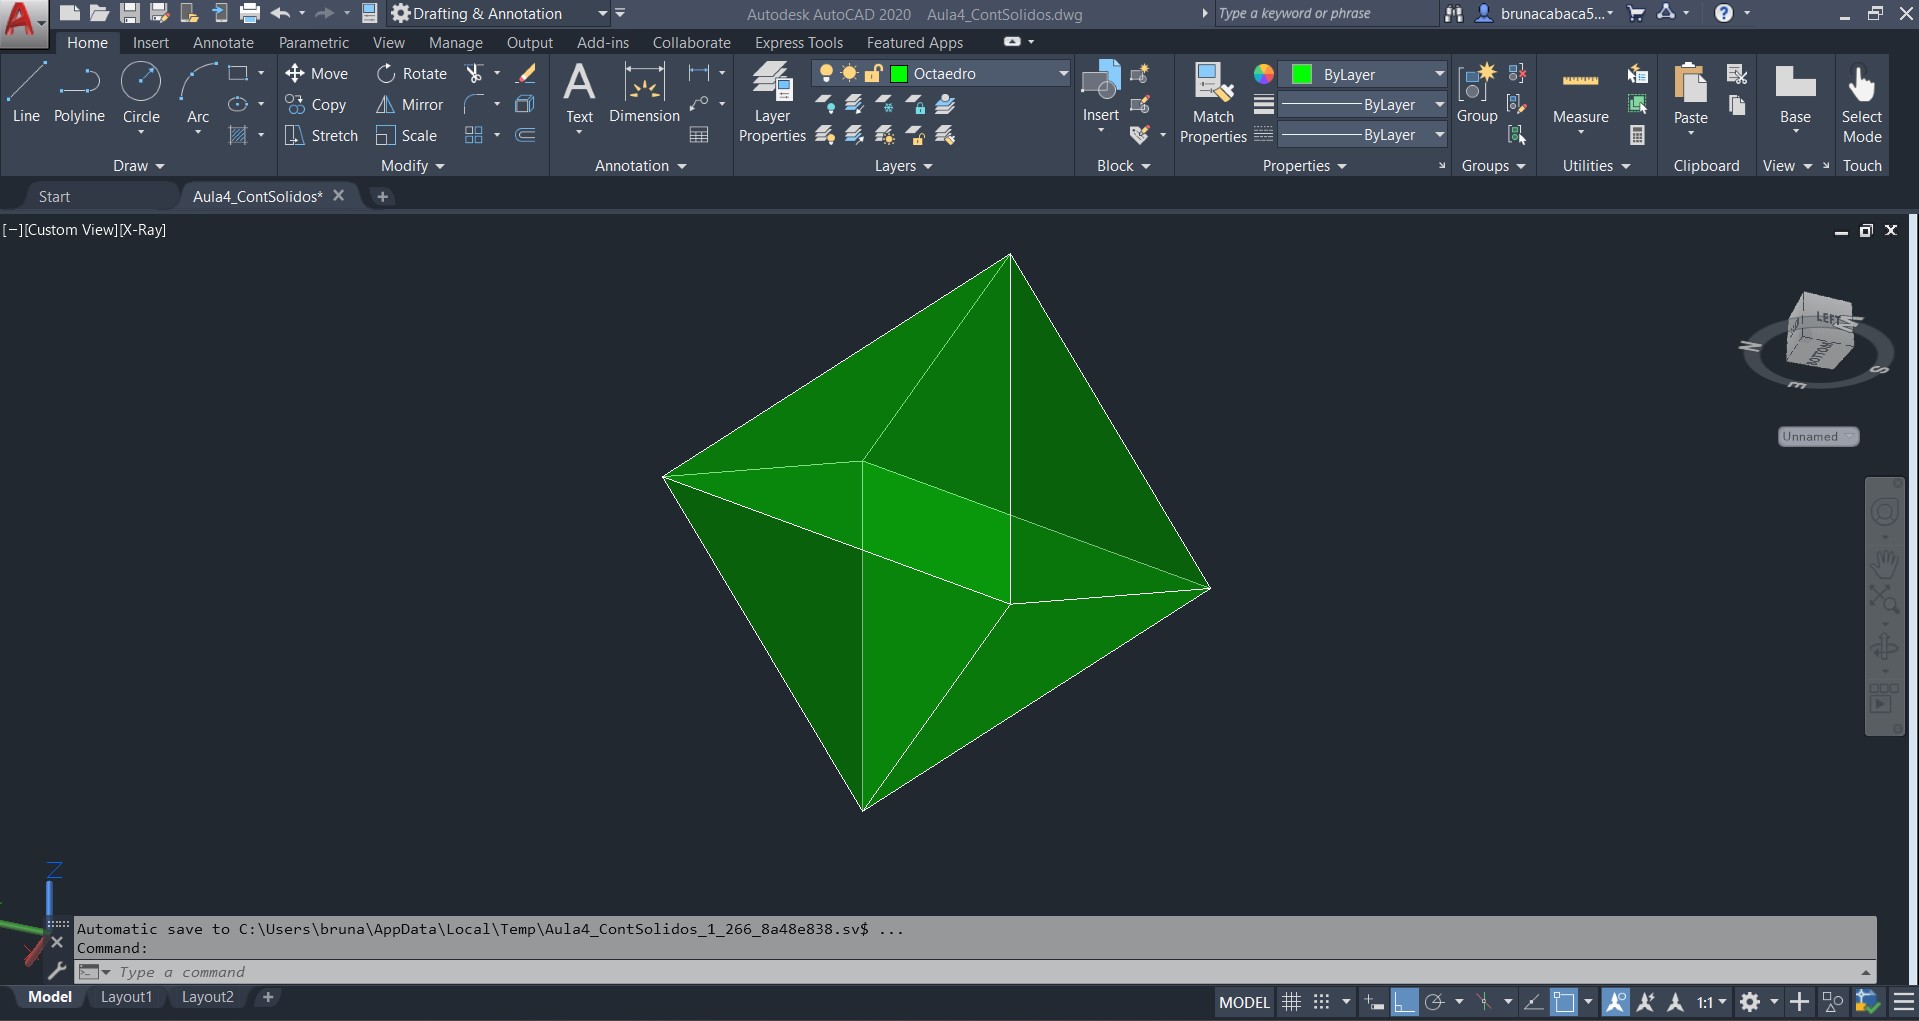Viewport: 1919px width, 1021px height.
Task: Toggle MODEL space button in status bar
Action: coord(1244,1001)
